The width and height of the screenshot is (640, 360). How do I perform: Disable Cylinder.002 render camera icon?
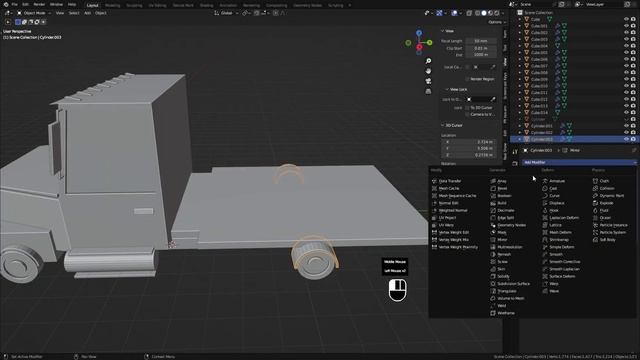(633, 132)
